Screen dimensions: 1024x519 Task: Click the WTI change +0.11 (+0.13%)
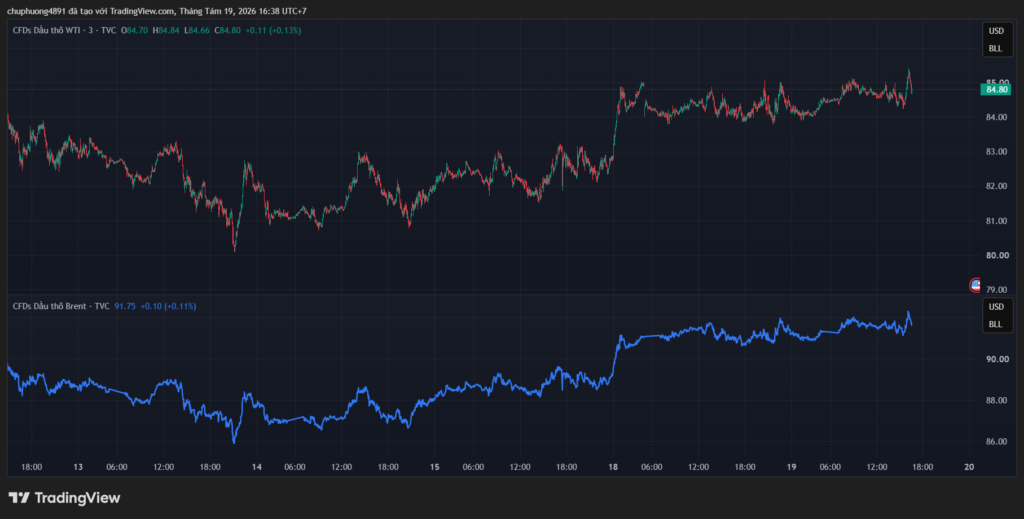(x=273, y=30)
